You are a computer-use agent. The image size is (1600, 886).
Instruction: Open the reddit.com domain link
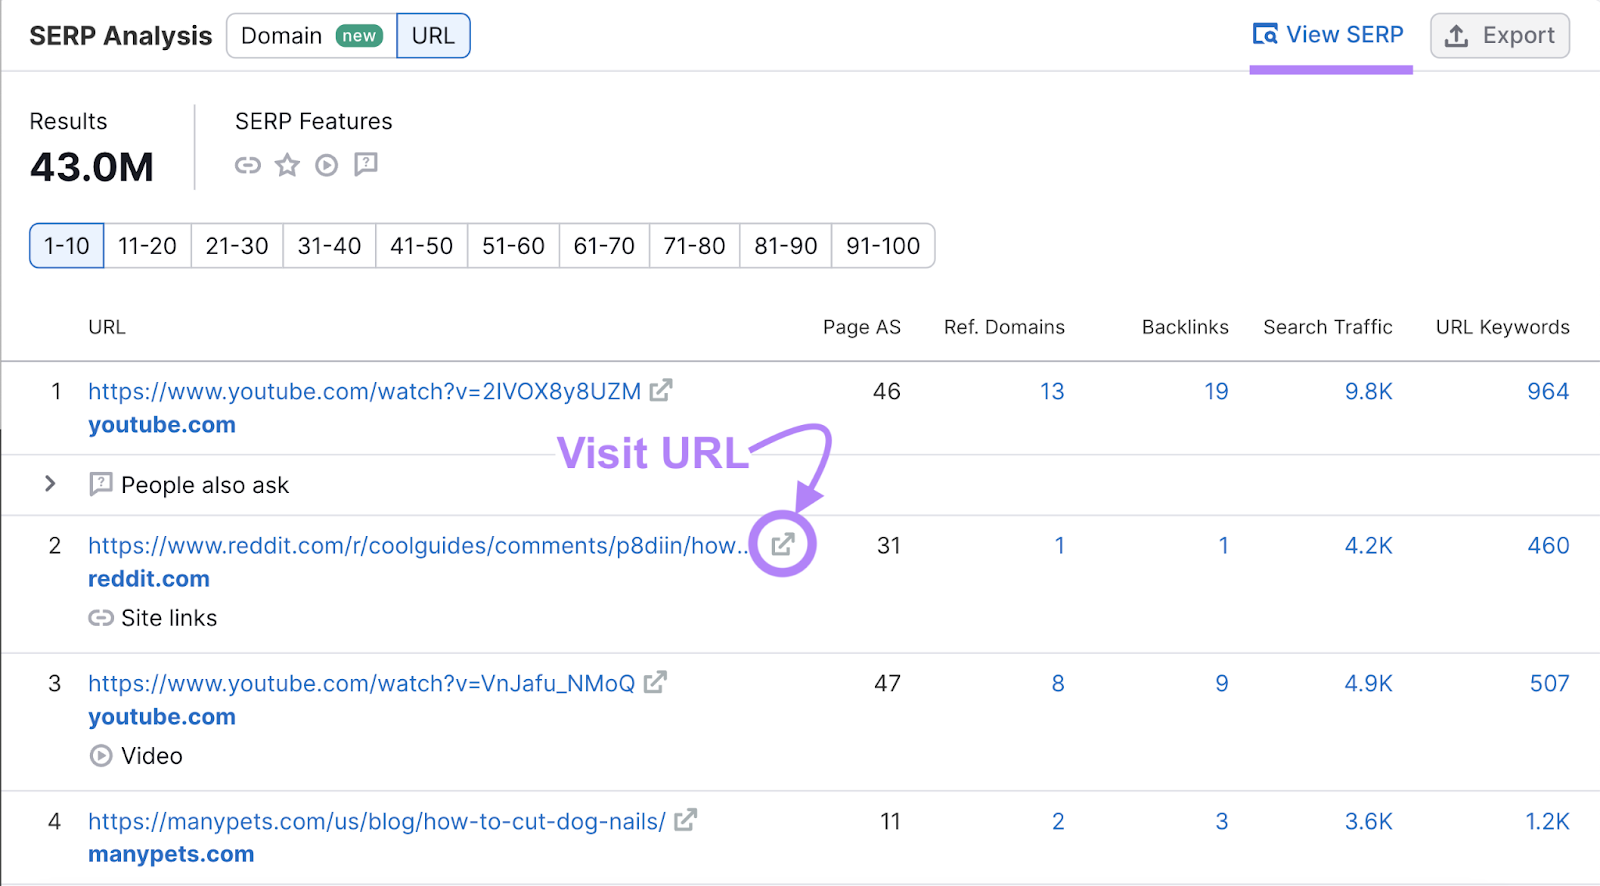[x=149, y=579]
